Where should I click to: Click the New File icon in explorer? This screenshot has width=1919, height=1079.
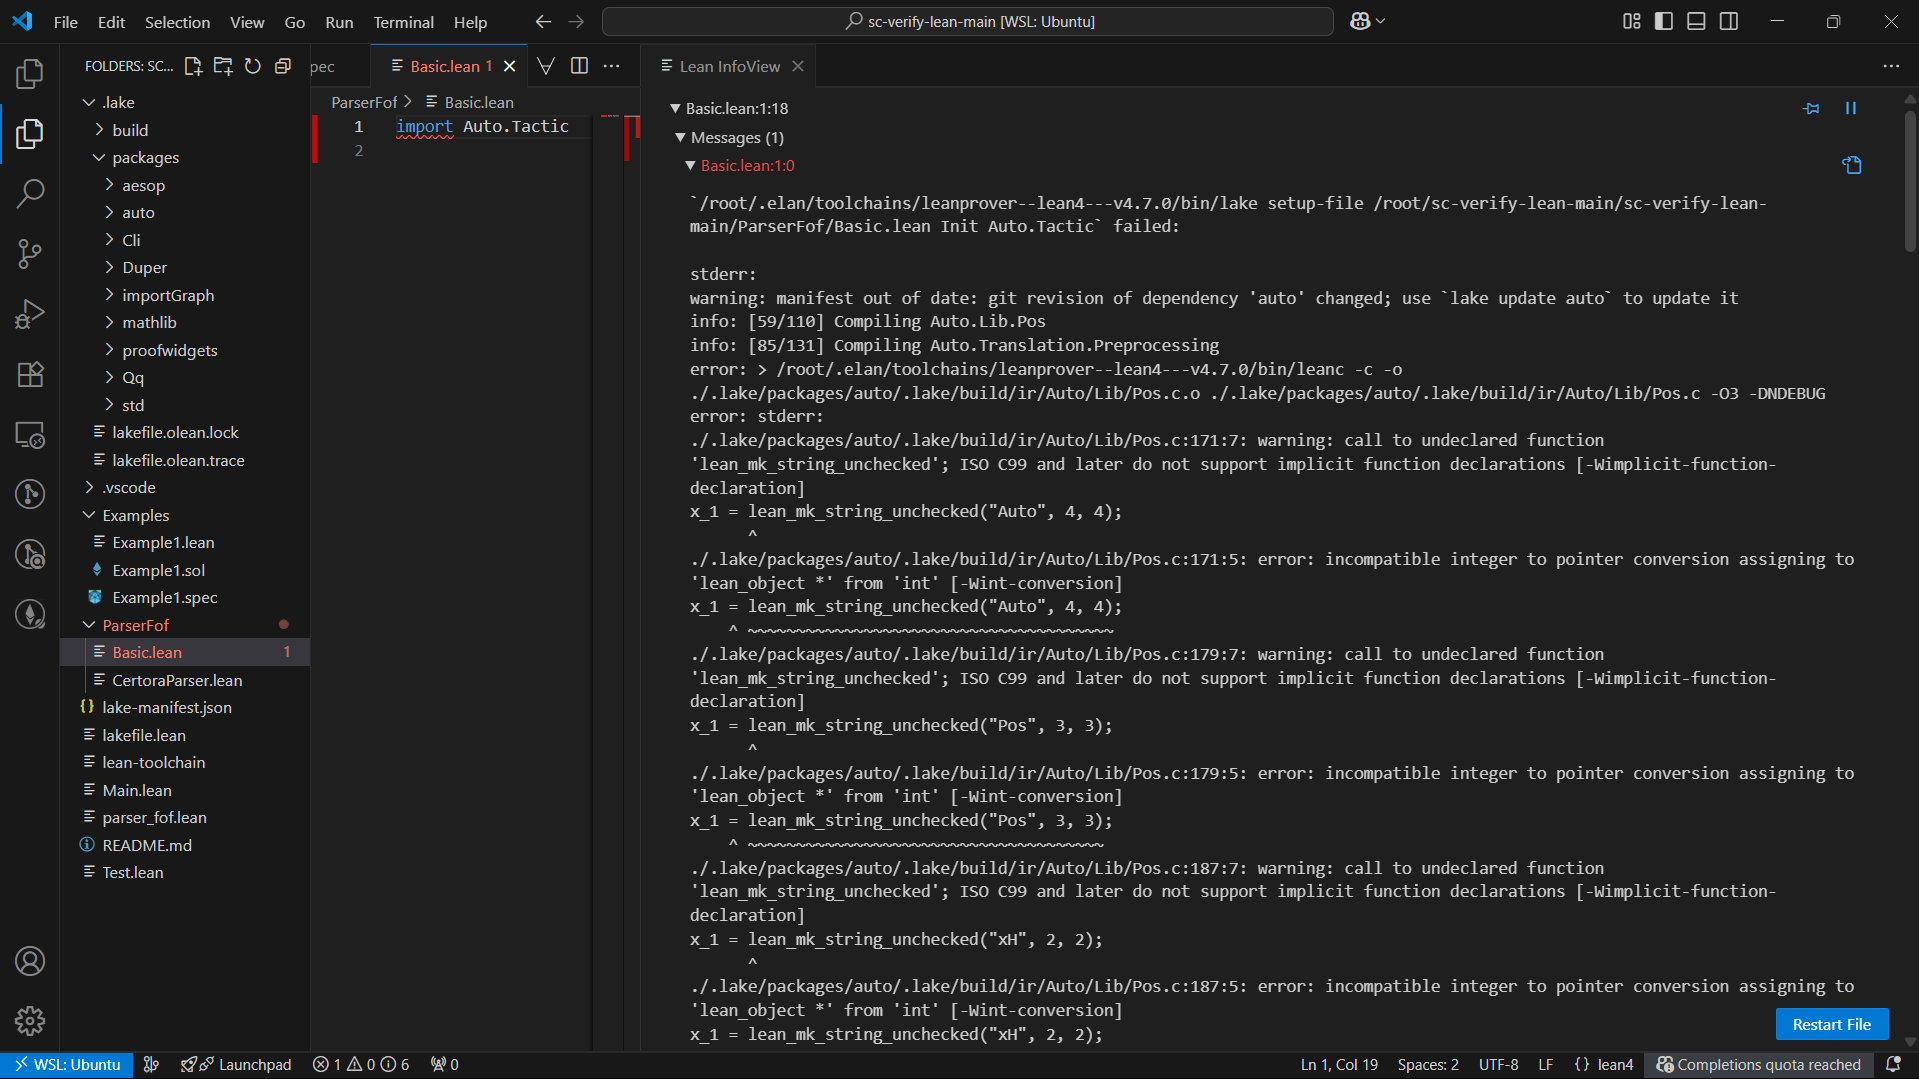(x=193, y=66)
